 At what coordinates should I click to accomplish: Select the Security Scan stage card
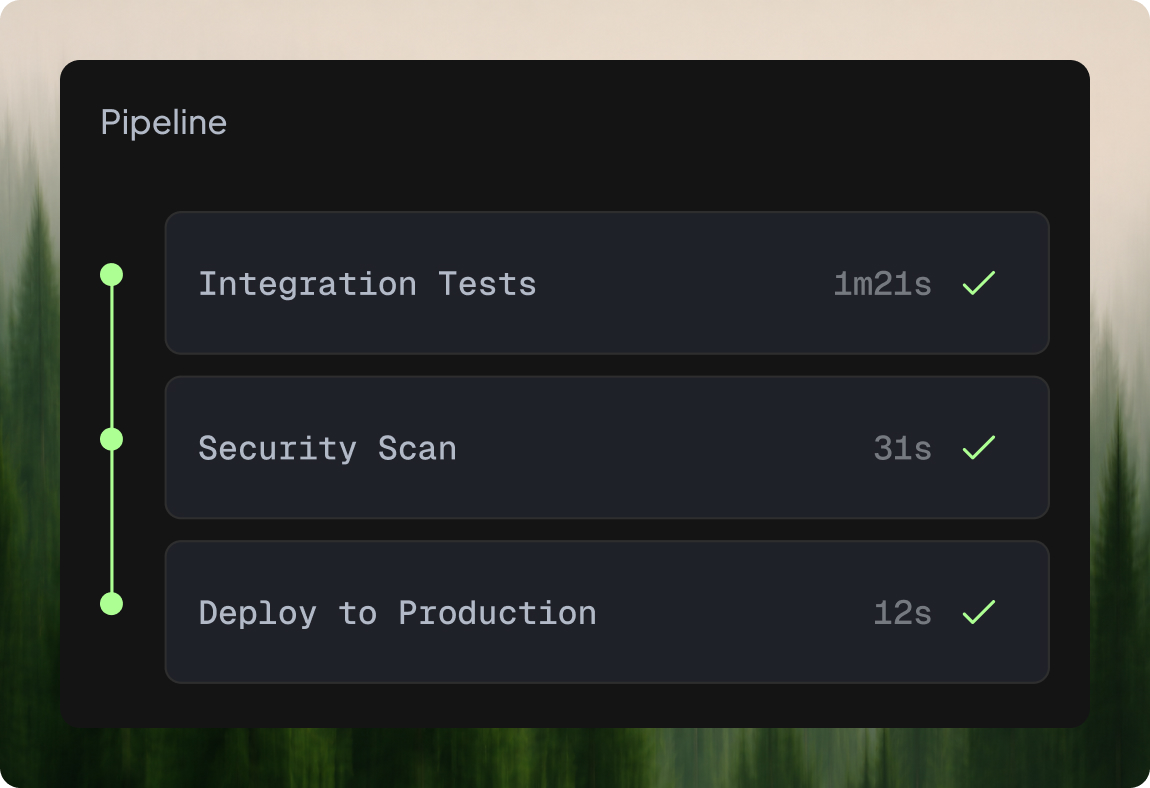point(607,448)
